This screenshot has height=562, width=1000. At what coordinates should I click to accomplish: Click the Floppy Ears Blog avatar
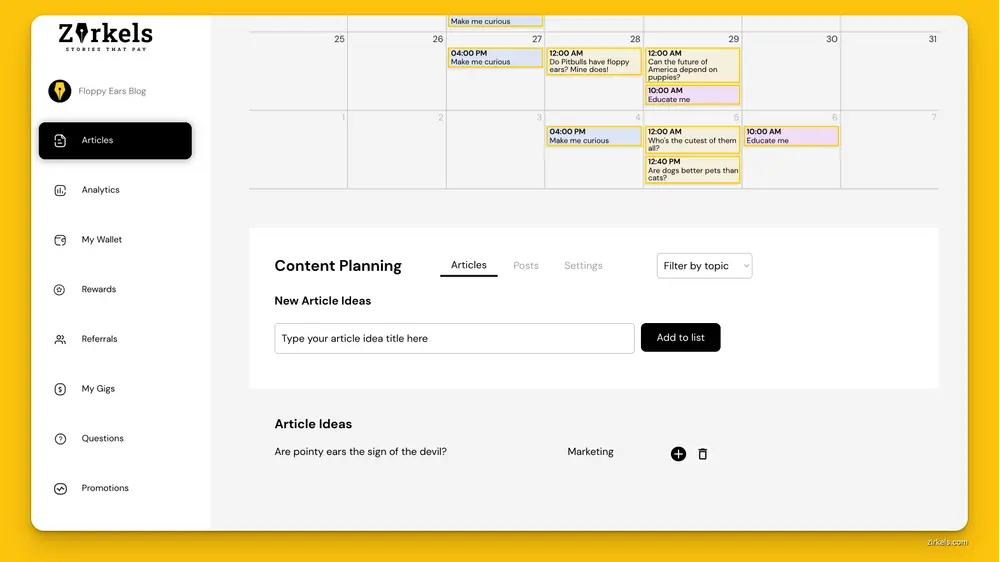[60, 91]
